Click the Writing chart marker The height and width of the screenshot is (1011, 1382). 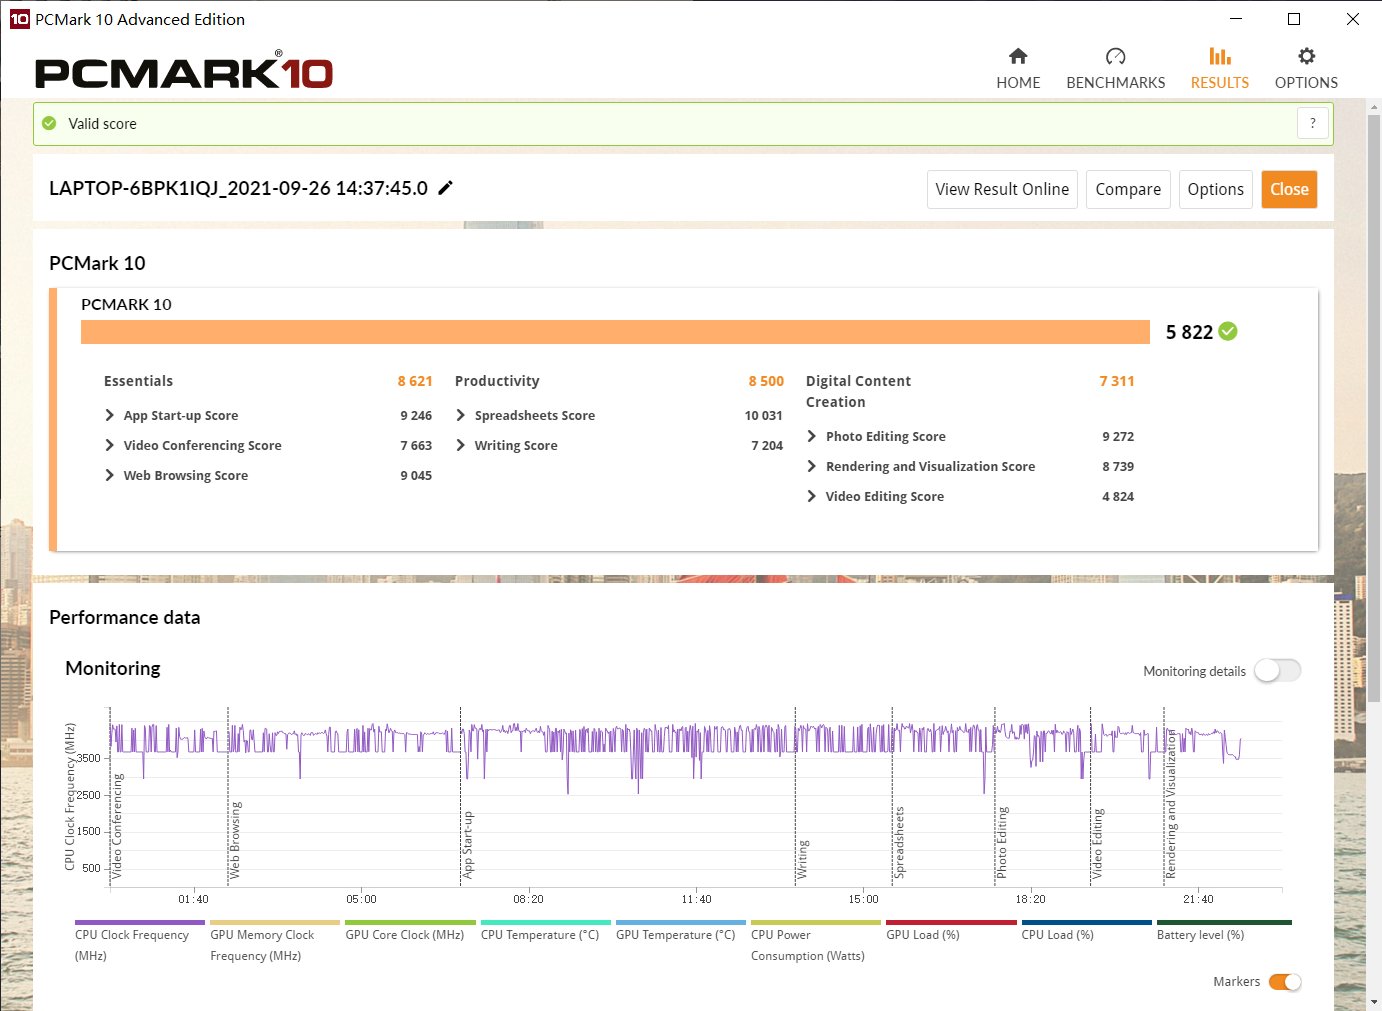click(x=802, y=859)
